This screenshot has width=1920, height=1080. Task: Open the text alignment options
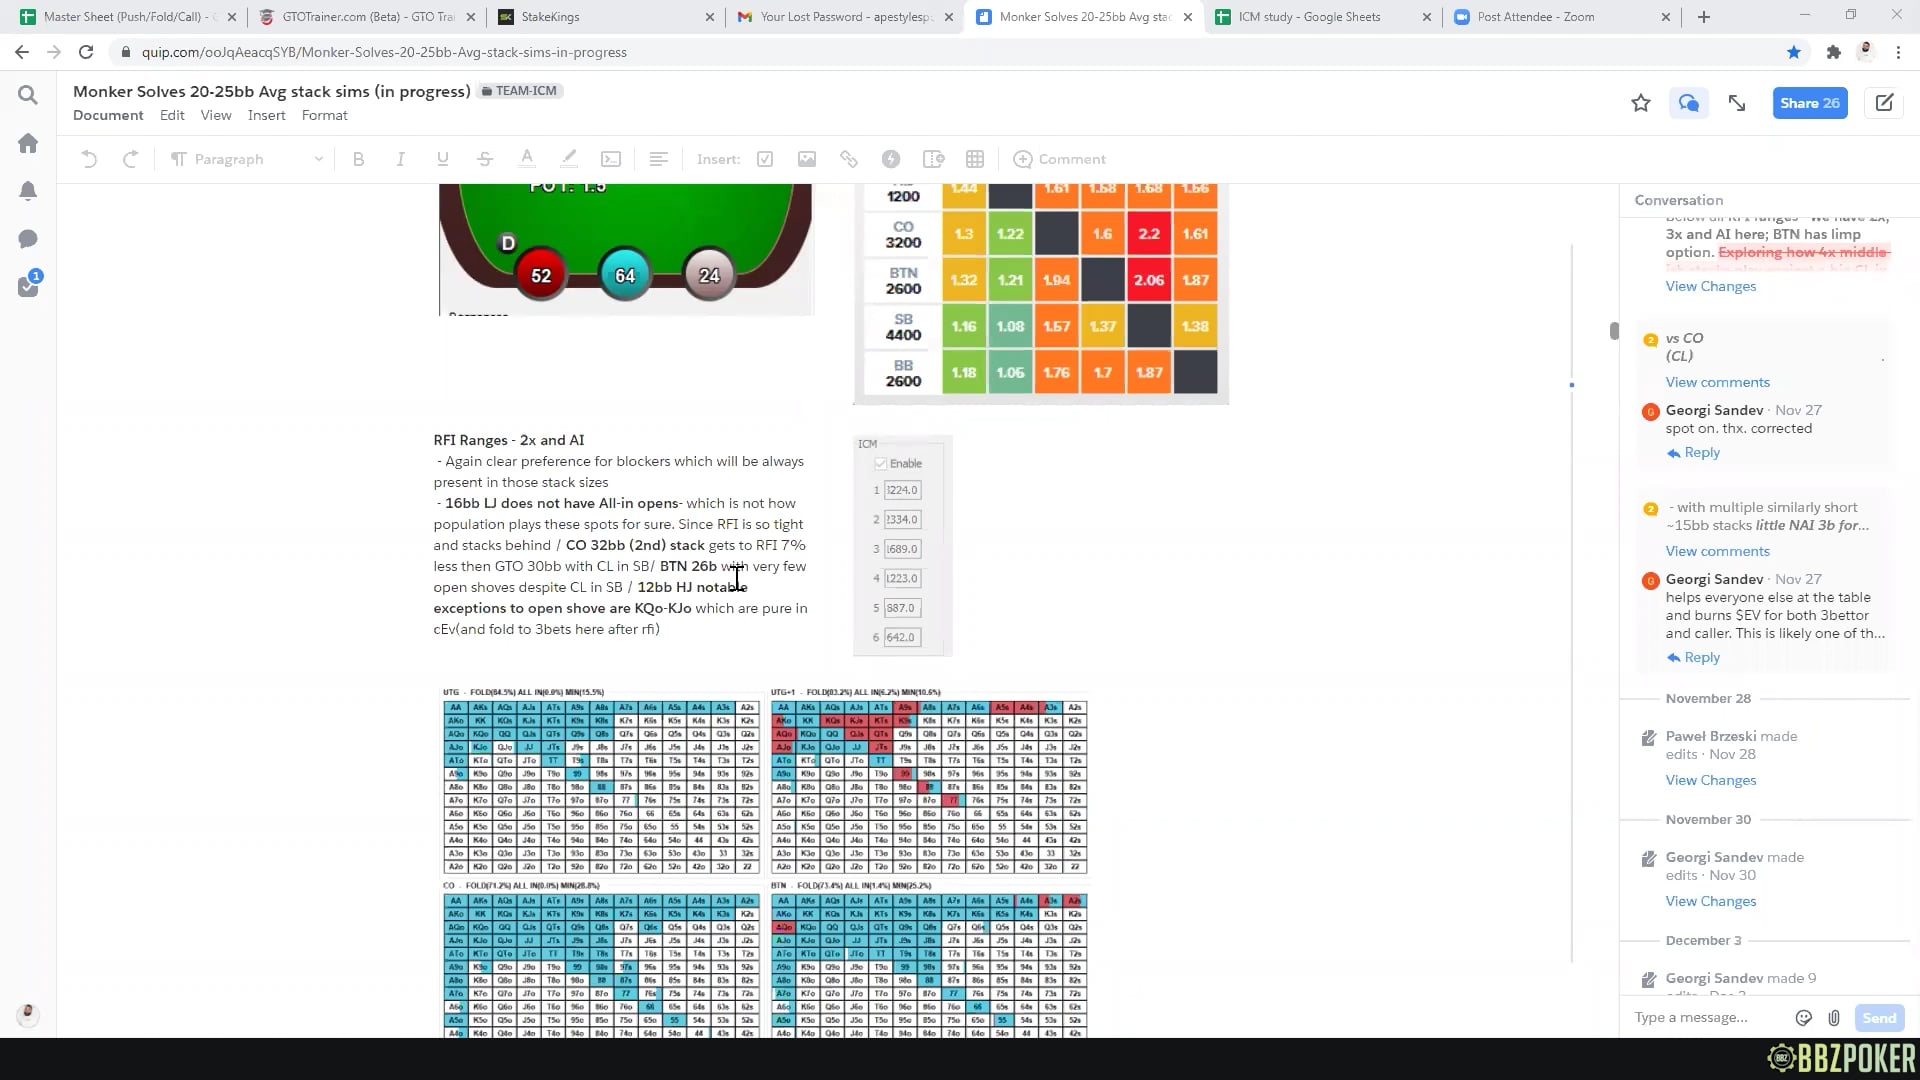[658, 159]
